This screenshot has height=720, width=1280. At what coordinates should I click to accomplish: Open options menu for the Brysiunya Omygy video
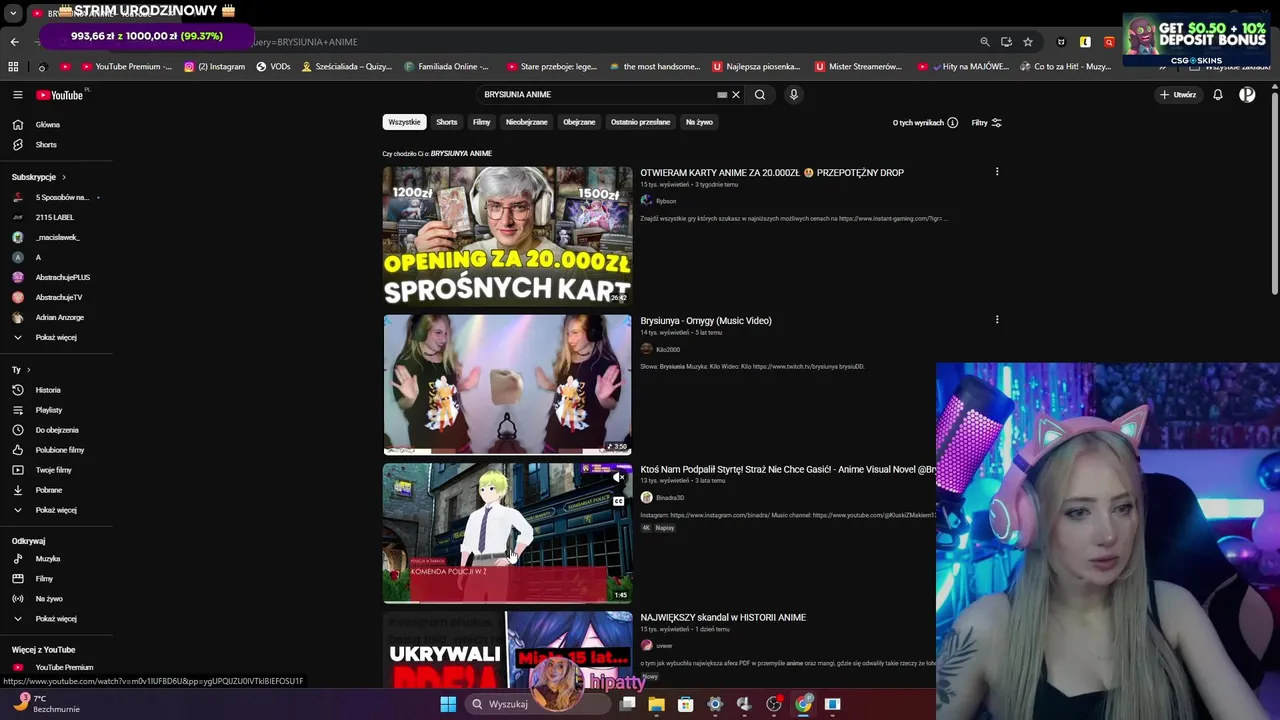(997, 320)
